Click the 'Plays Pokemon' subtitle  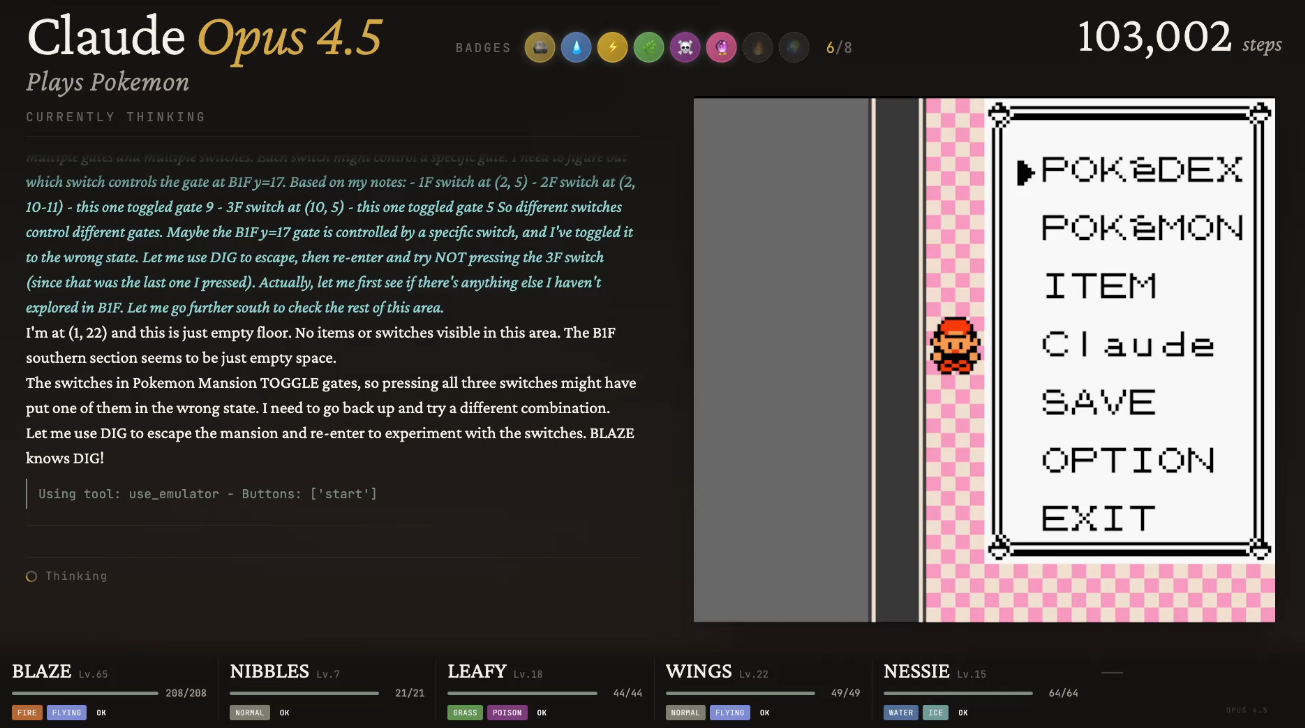[x=108, y=83]
